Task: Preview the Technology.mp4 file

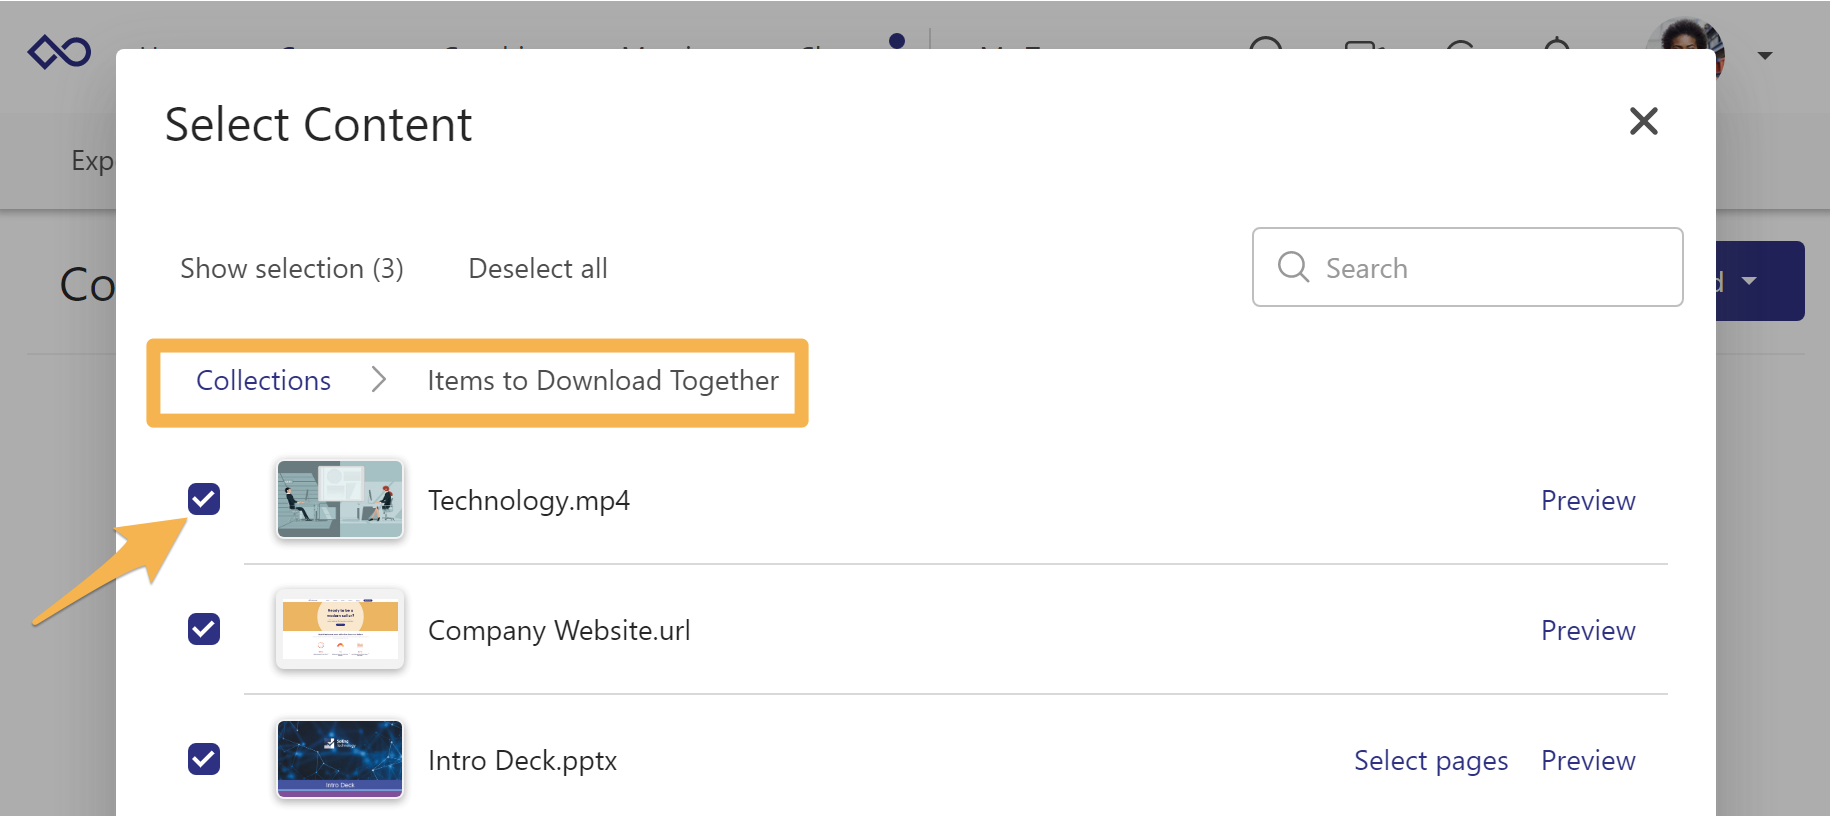Action: (x=1587, y=501)
